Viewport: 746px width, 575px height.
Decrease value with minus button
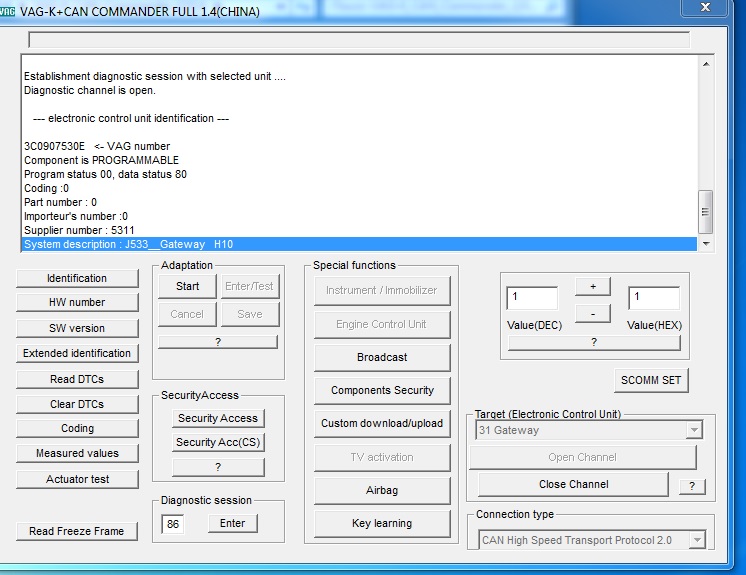point(592,313)
